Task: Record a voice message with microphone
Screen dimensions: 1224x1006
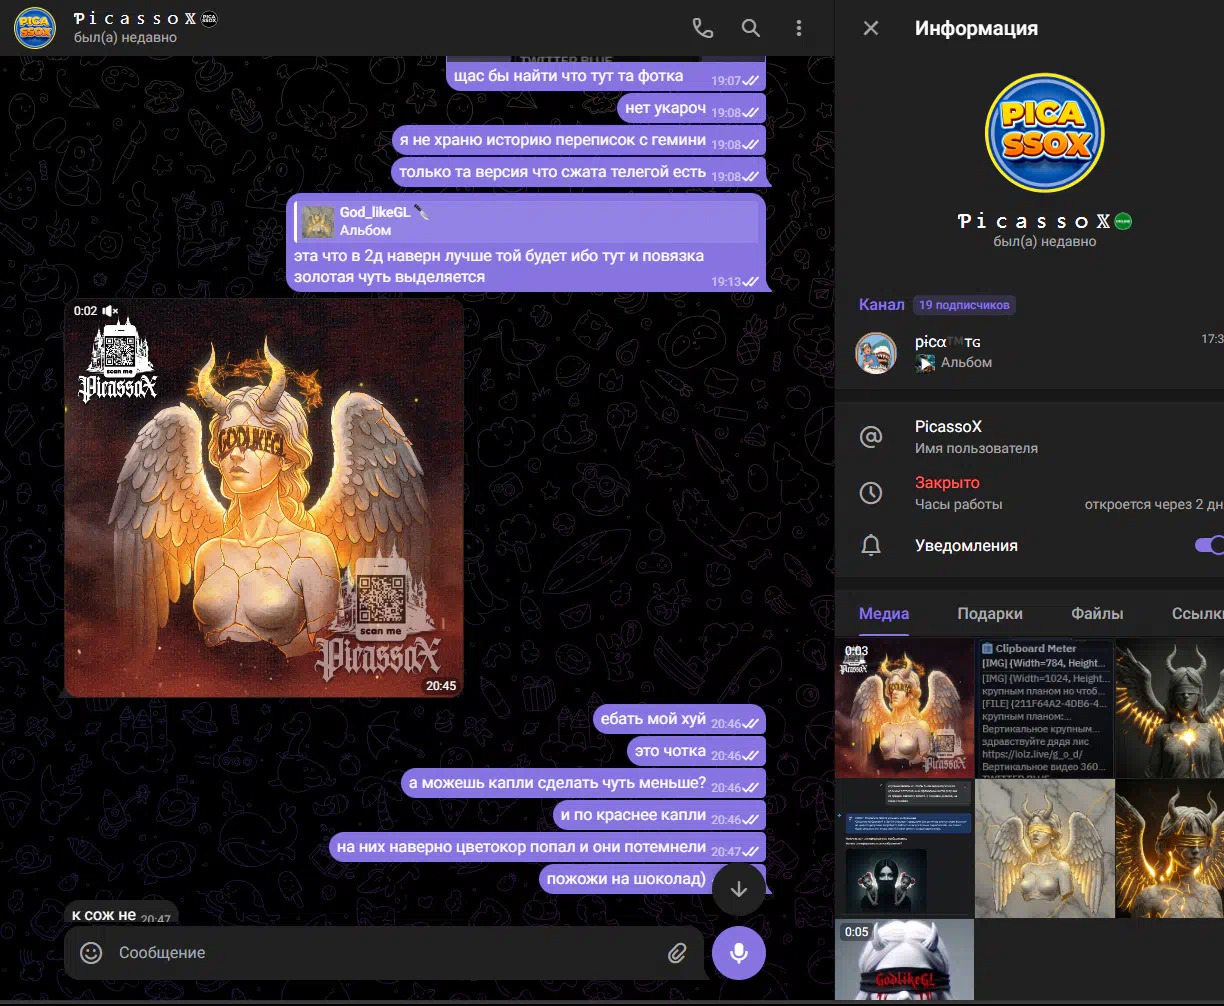Action: 739,953
